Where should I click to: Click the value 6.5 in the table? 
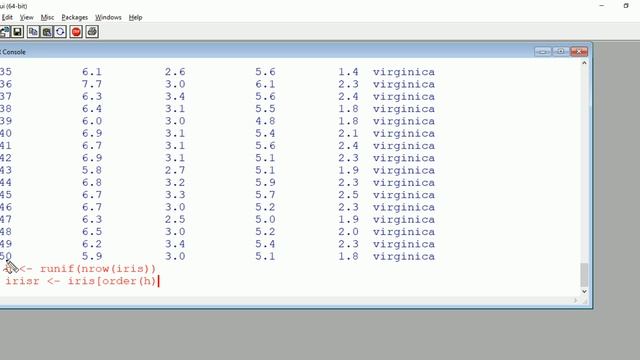92,232
